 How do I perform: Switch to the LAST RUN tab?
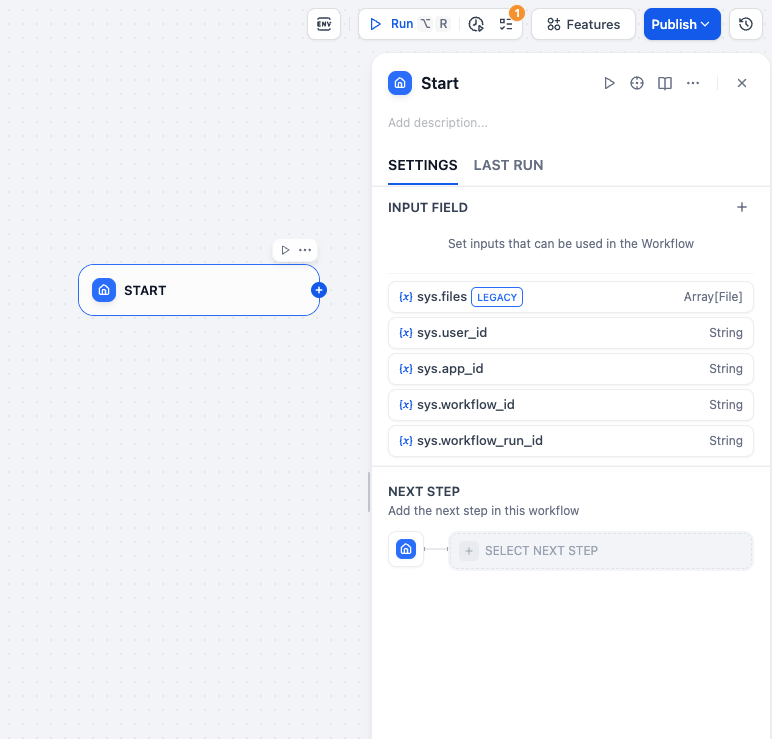point(508,165)
